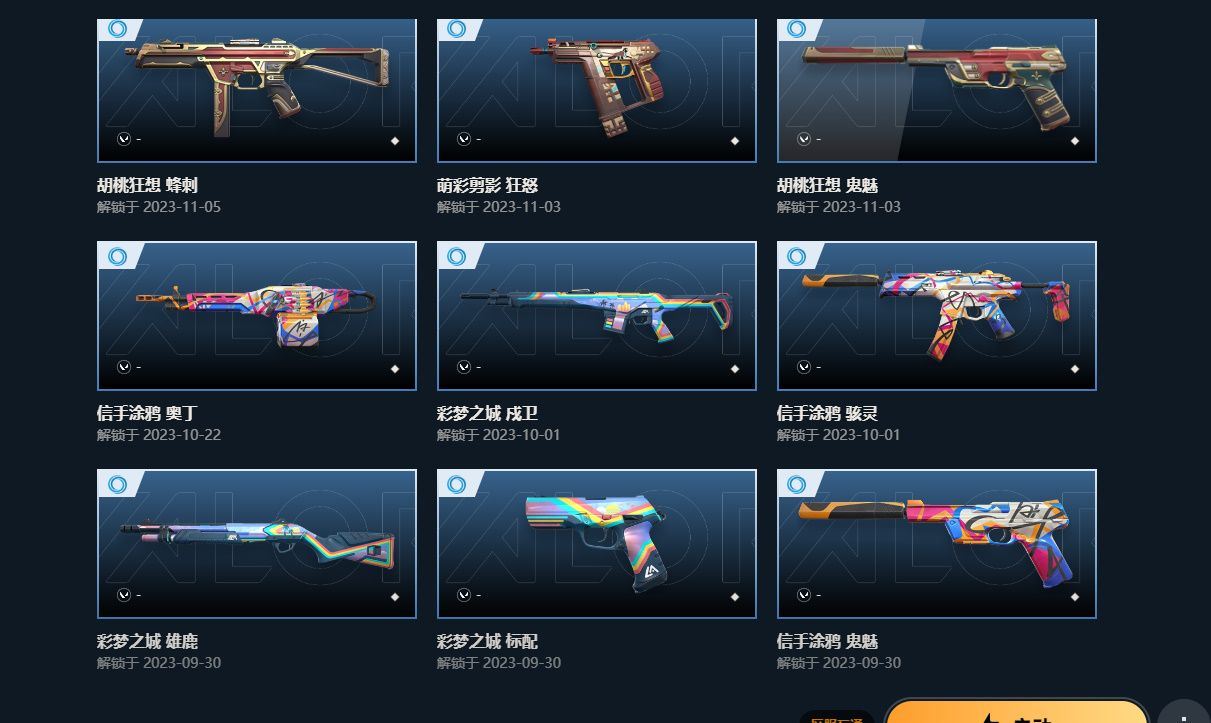
Task: Click the diamond icon on 信手涂鸦 鬼魅 card
Action: pyautogui.click(x=1075, y=597)
